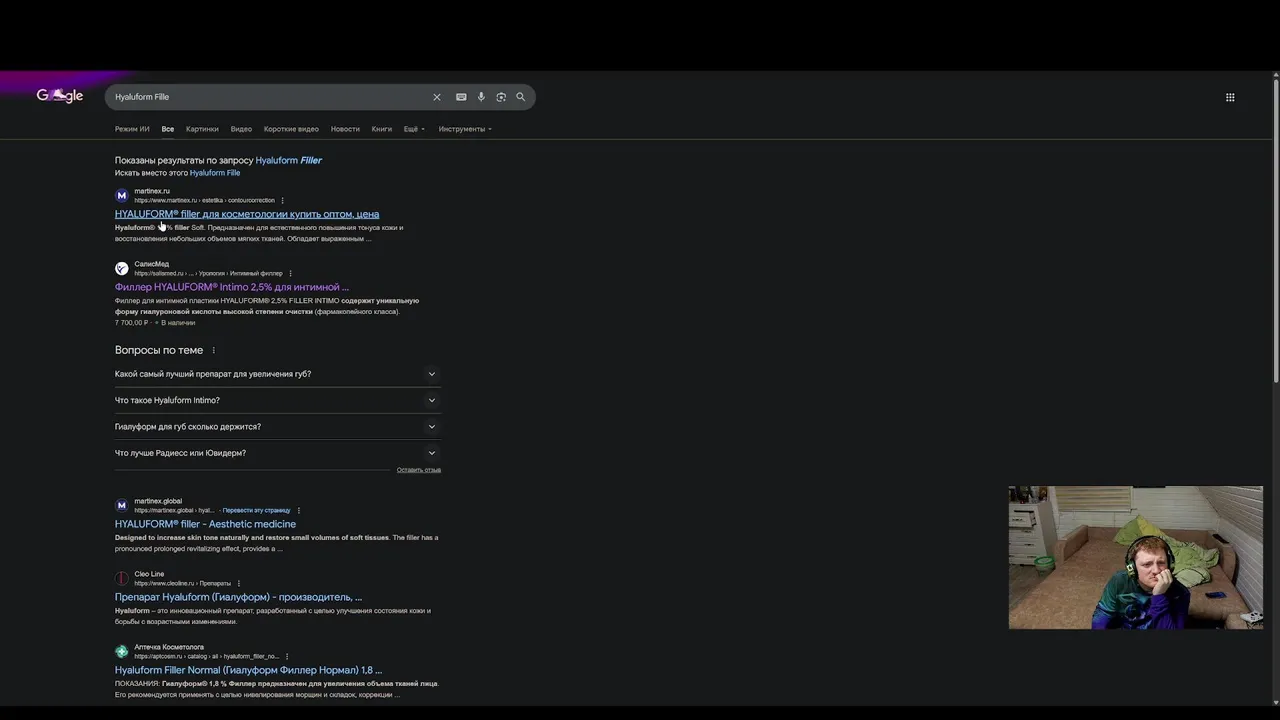Open more options for the martinex.global result
1280x720 pixels.
pos(299,510)
